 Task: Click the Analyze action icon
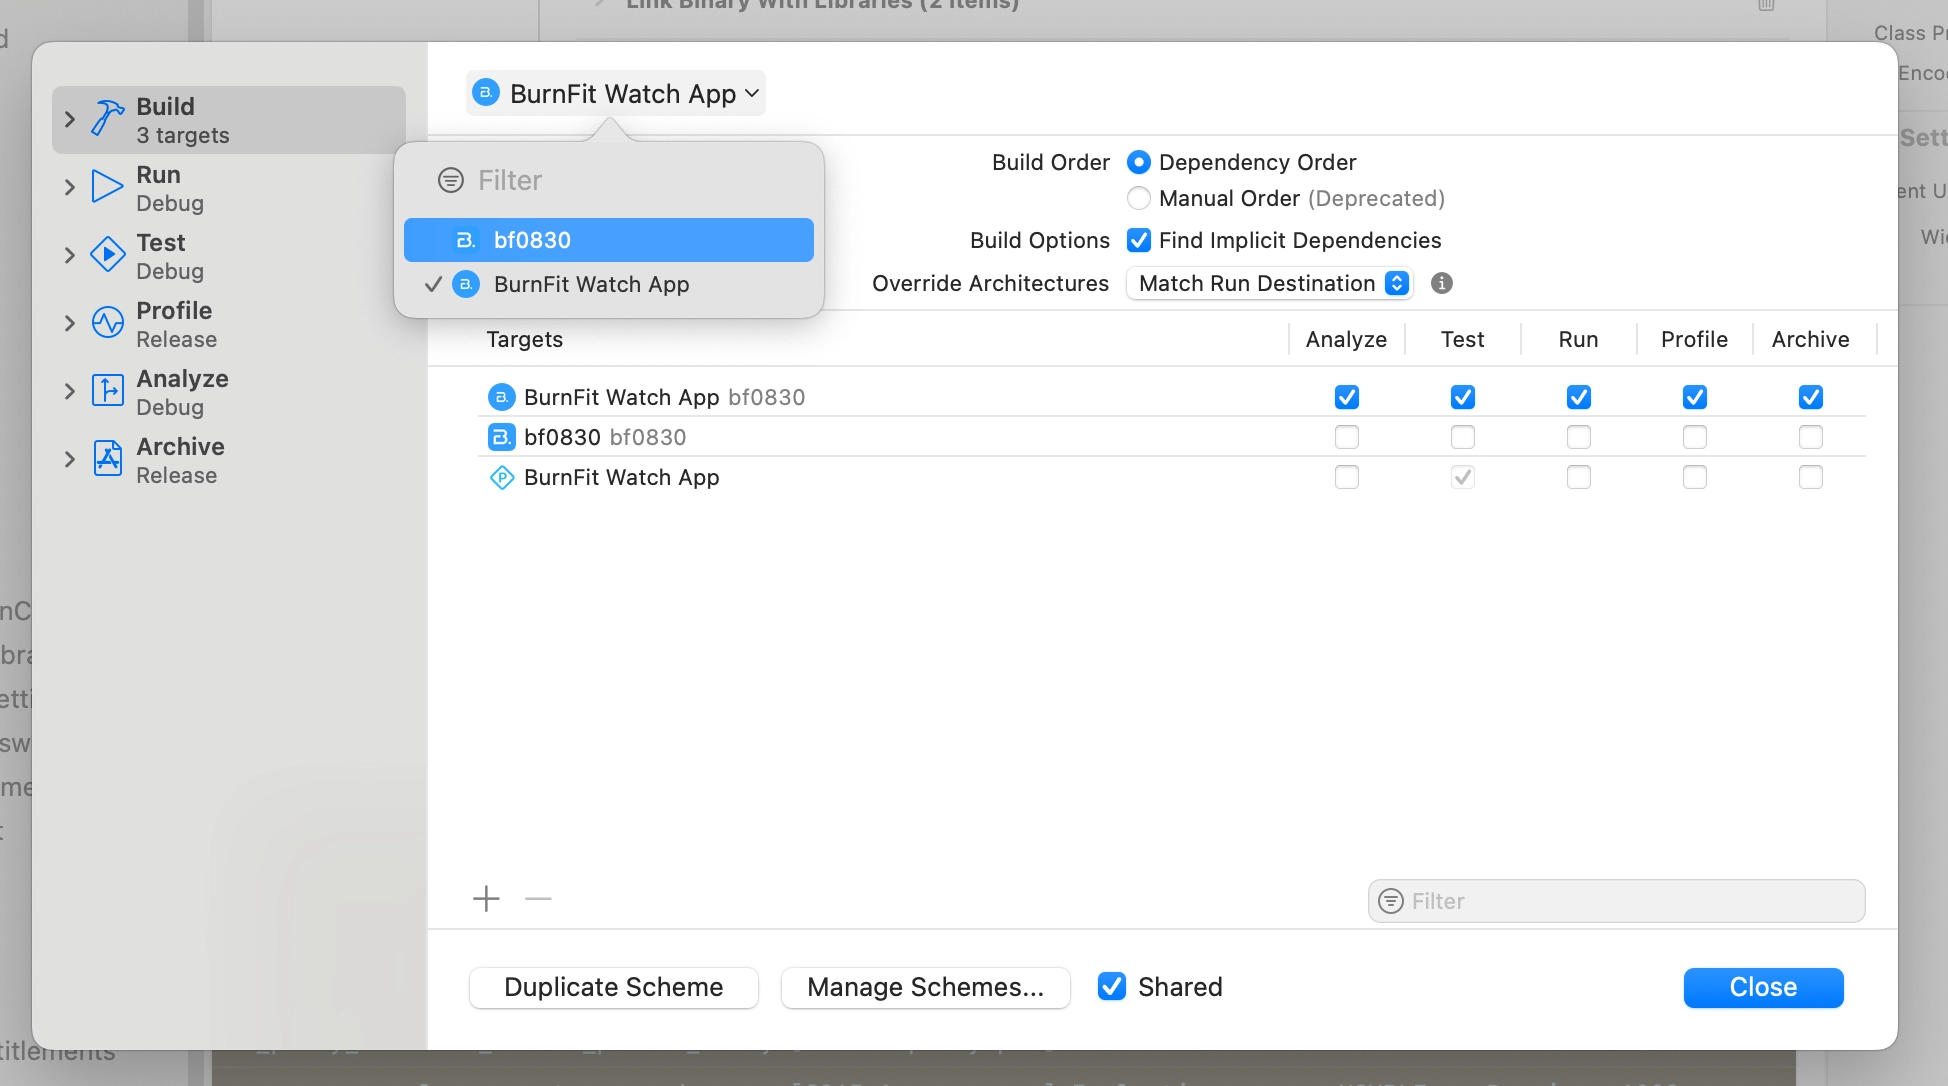(x=107, y=390)
